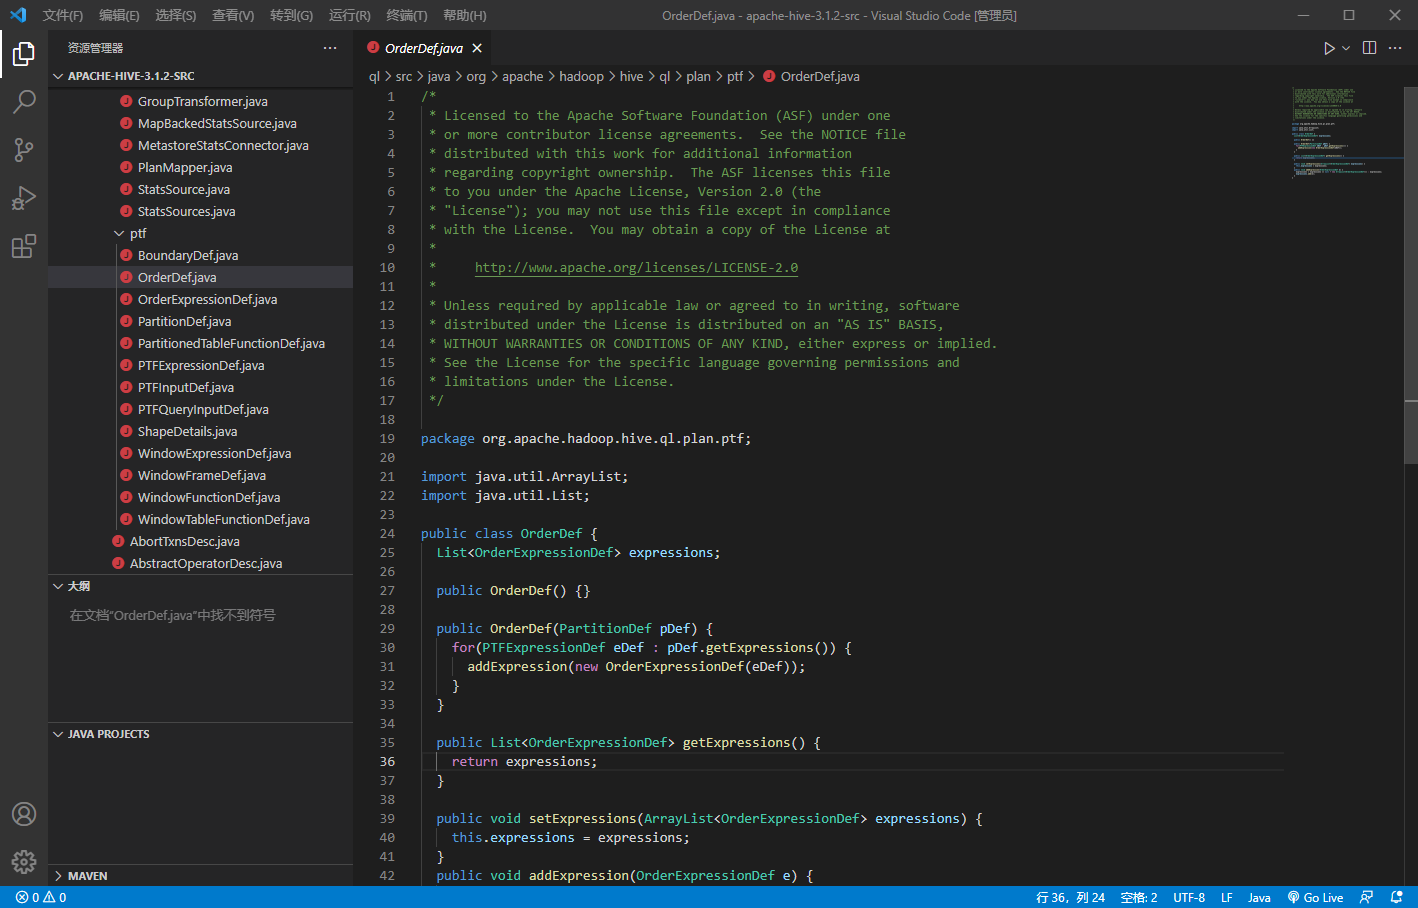The width and height of the screenshot is (1418, 908).
Task: Open the Source Control view icon
Action: (x=24, y=149)
